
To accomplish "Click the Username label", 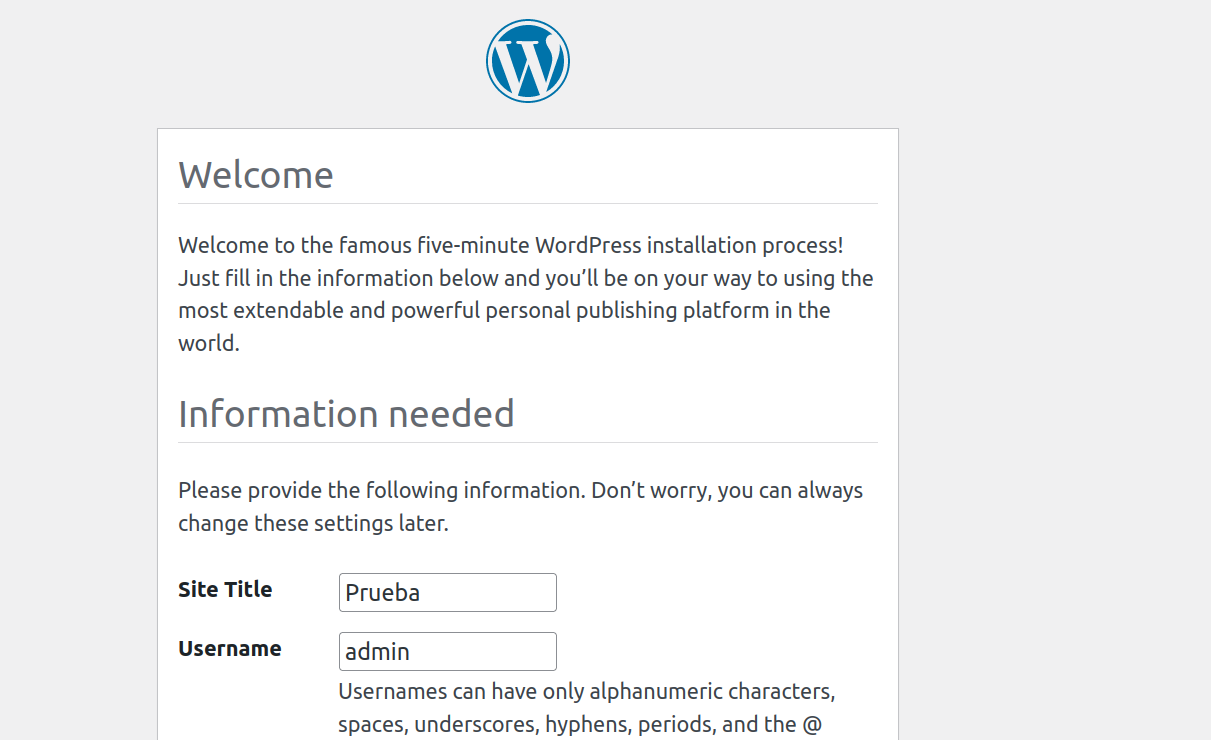I will tap(230, 649).
